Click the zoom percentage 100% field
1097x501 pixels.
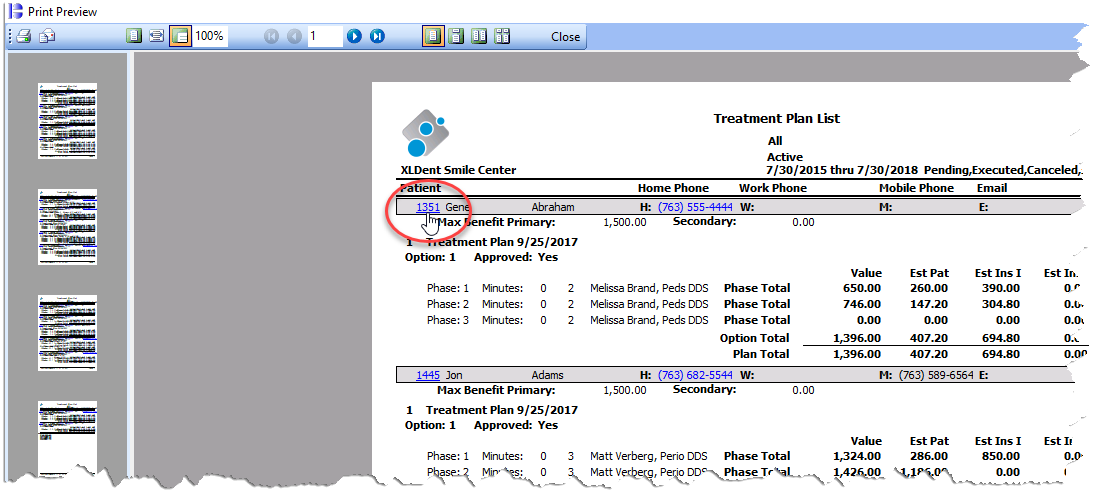pyautogui.click(x=210, y=37)
